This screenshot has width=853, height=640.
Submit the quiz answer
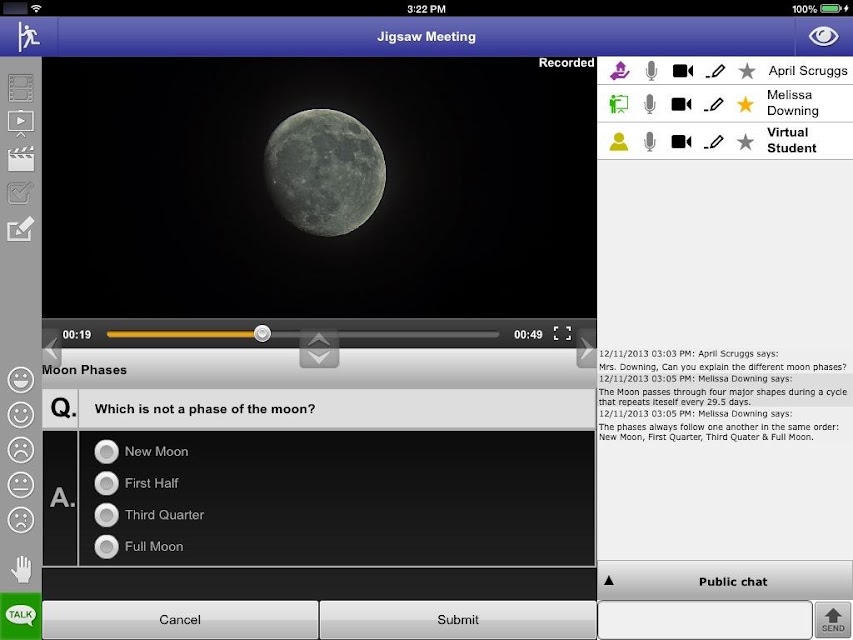pyautogui.click(x=458, y=620)
